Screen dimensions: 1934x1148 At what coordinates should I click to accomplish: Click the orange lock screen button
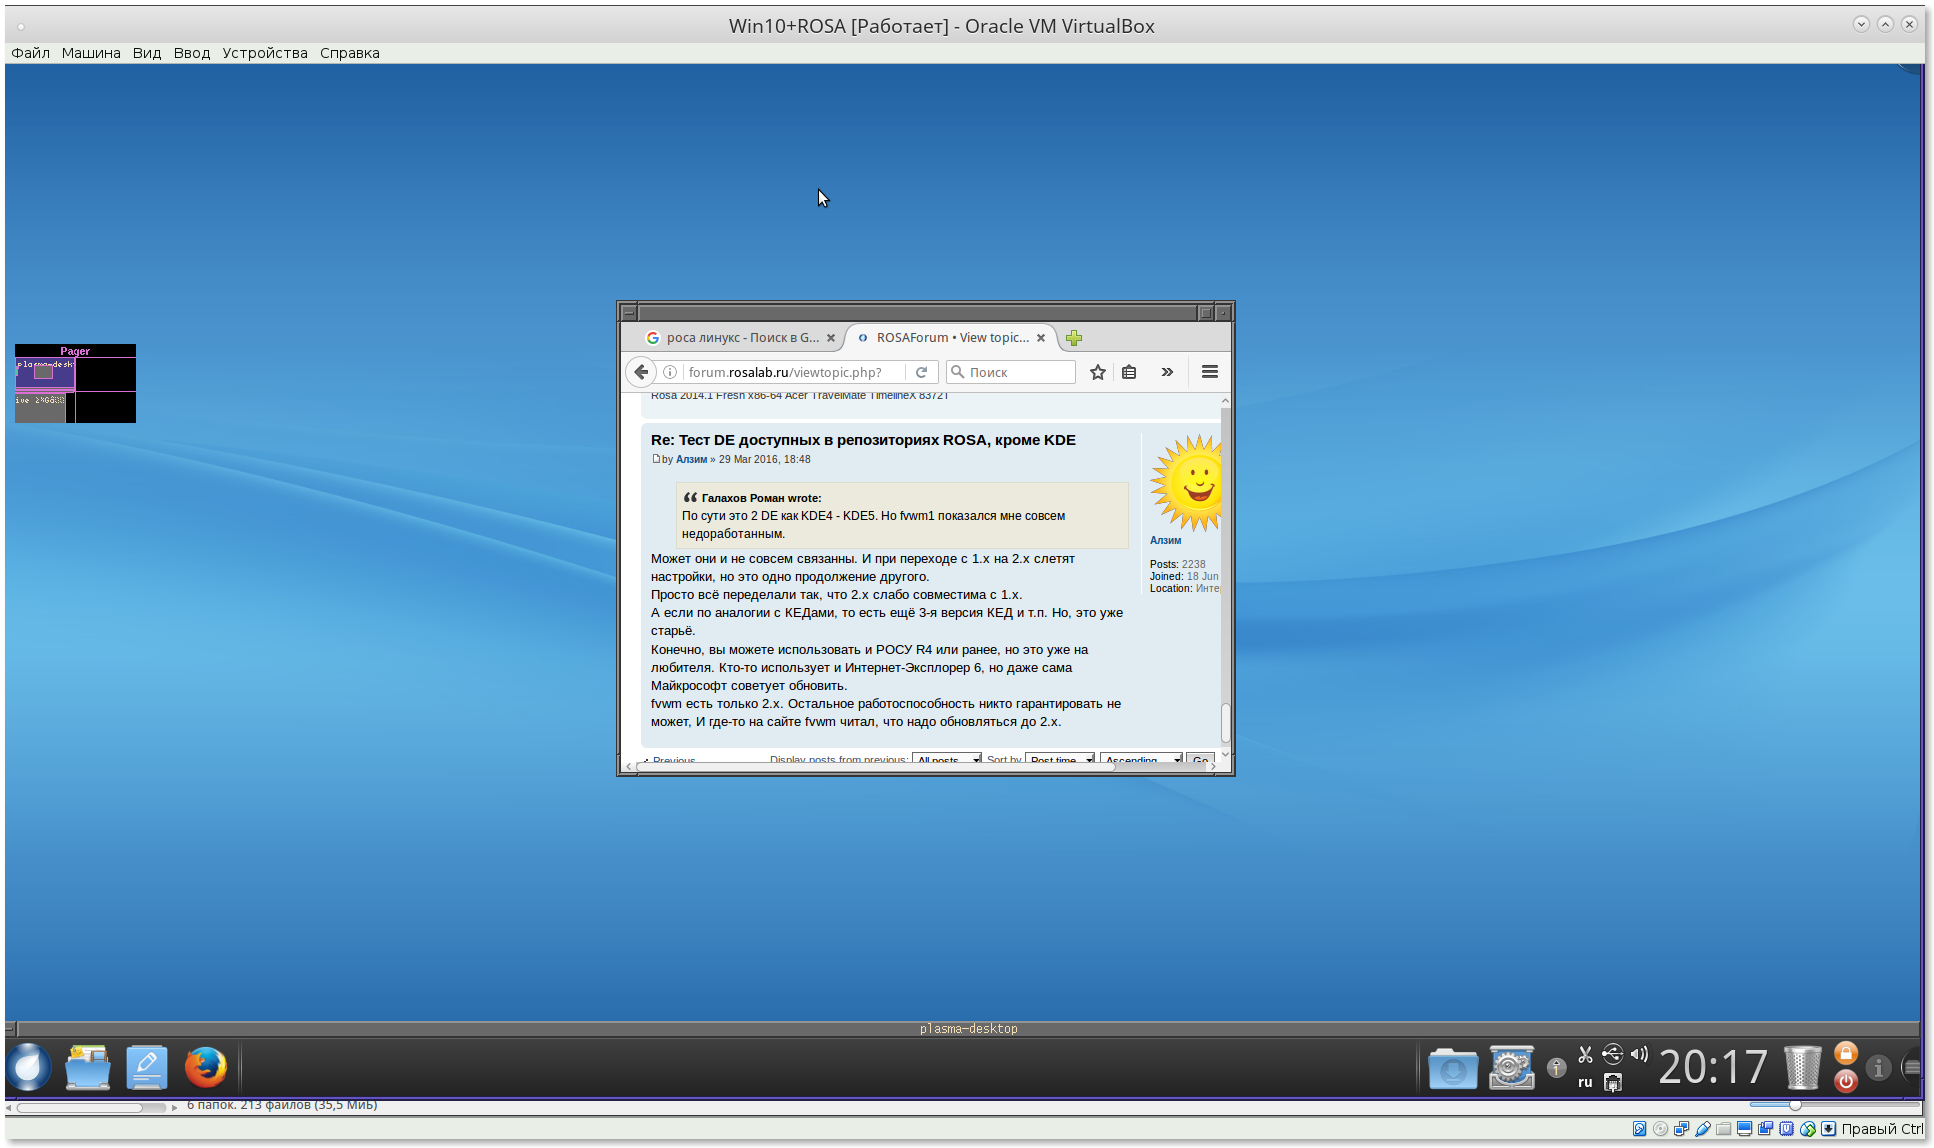pyautogui.click(x=1846, y=1053)
